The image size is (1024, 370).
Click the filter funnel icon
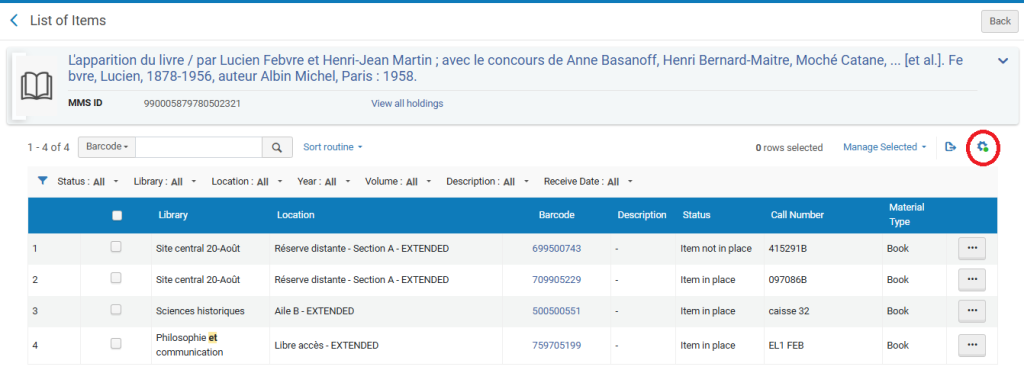click(x=42, y=181)
